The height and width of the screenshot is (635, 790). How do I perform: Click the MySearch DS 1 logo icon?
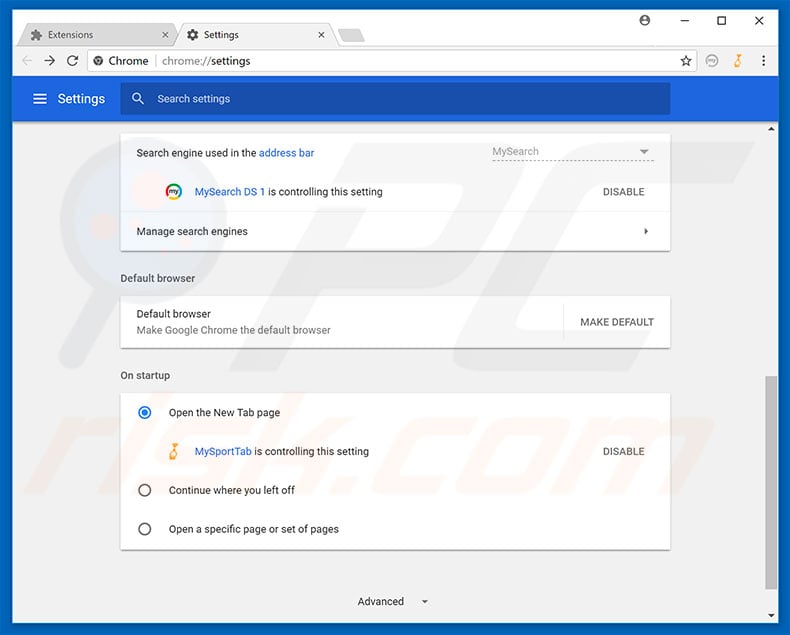[x=174, y=192]
